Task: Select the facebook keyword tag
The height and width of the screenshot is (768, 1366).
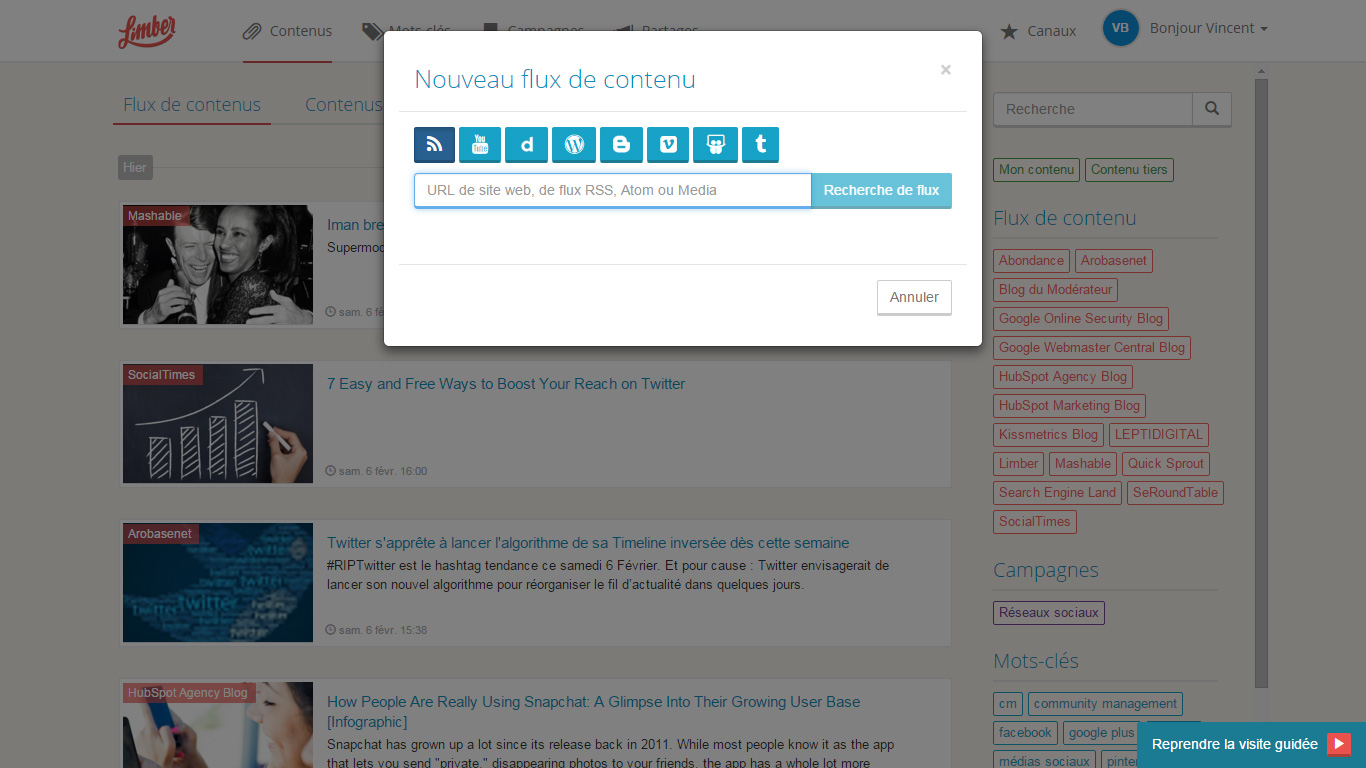Action: click(x=1025, y=733)
